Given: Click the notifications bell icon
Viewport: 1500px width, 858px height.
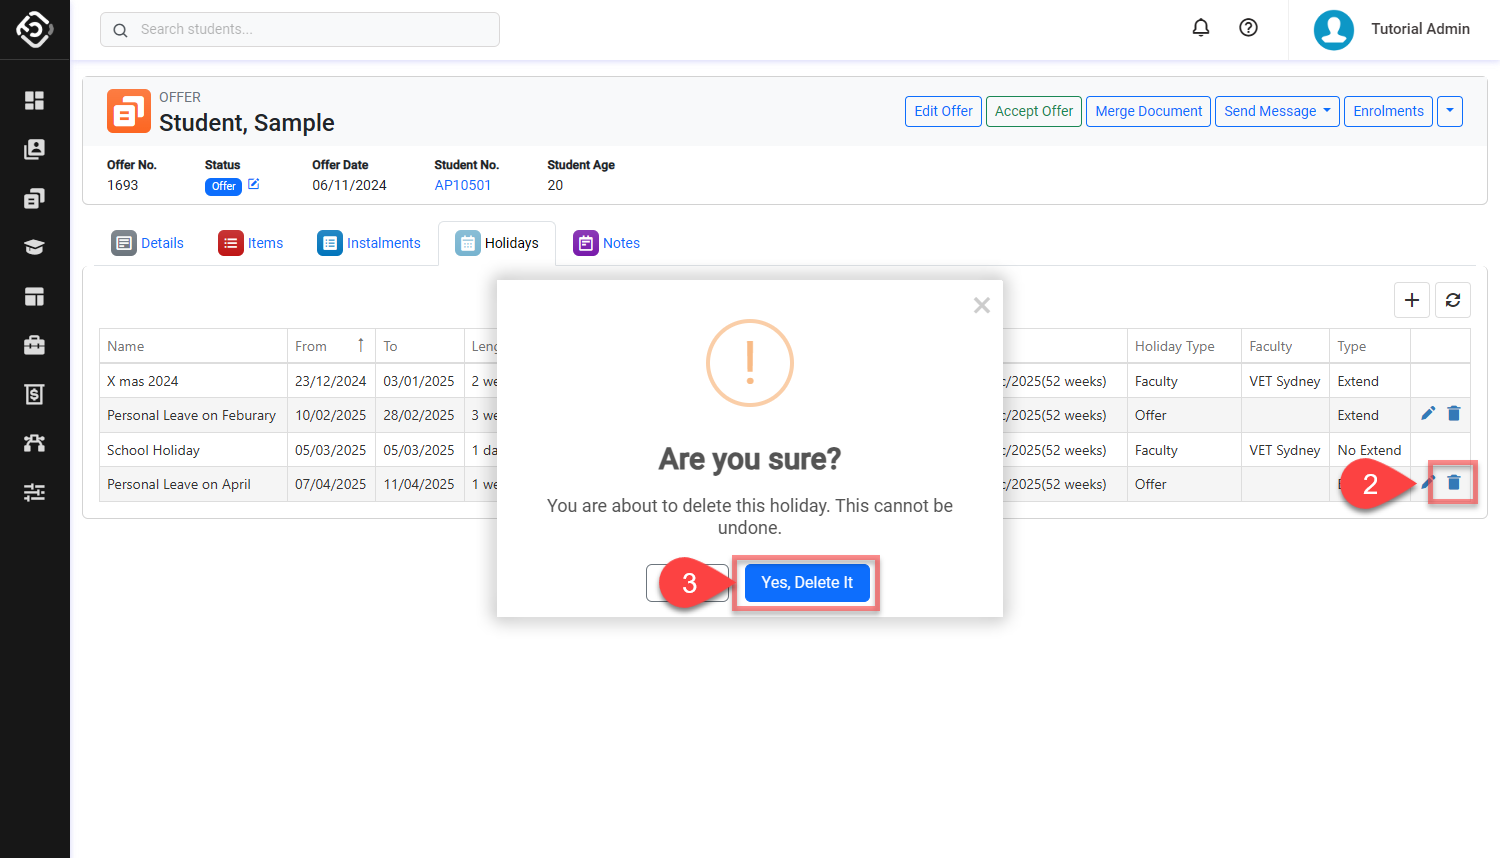Looking at the screenshot, I should 1201,28.
